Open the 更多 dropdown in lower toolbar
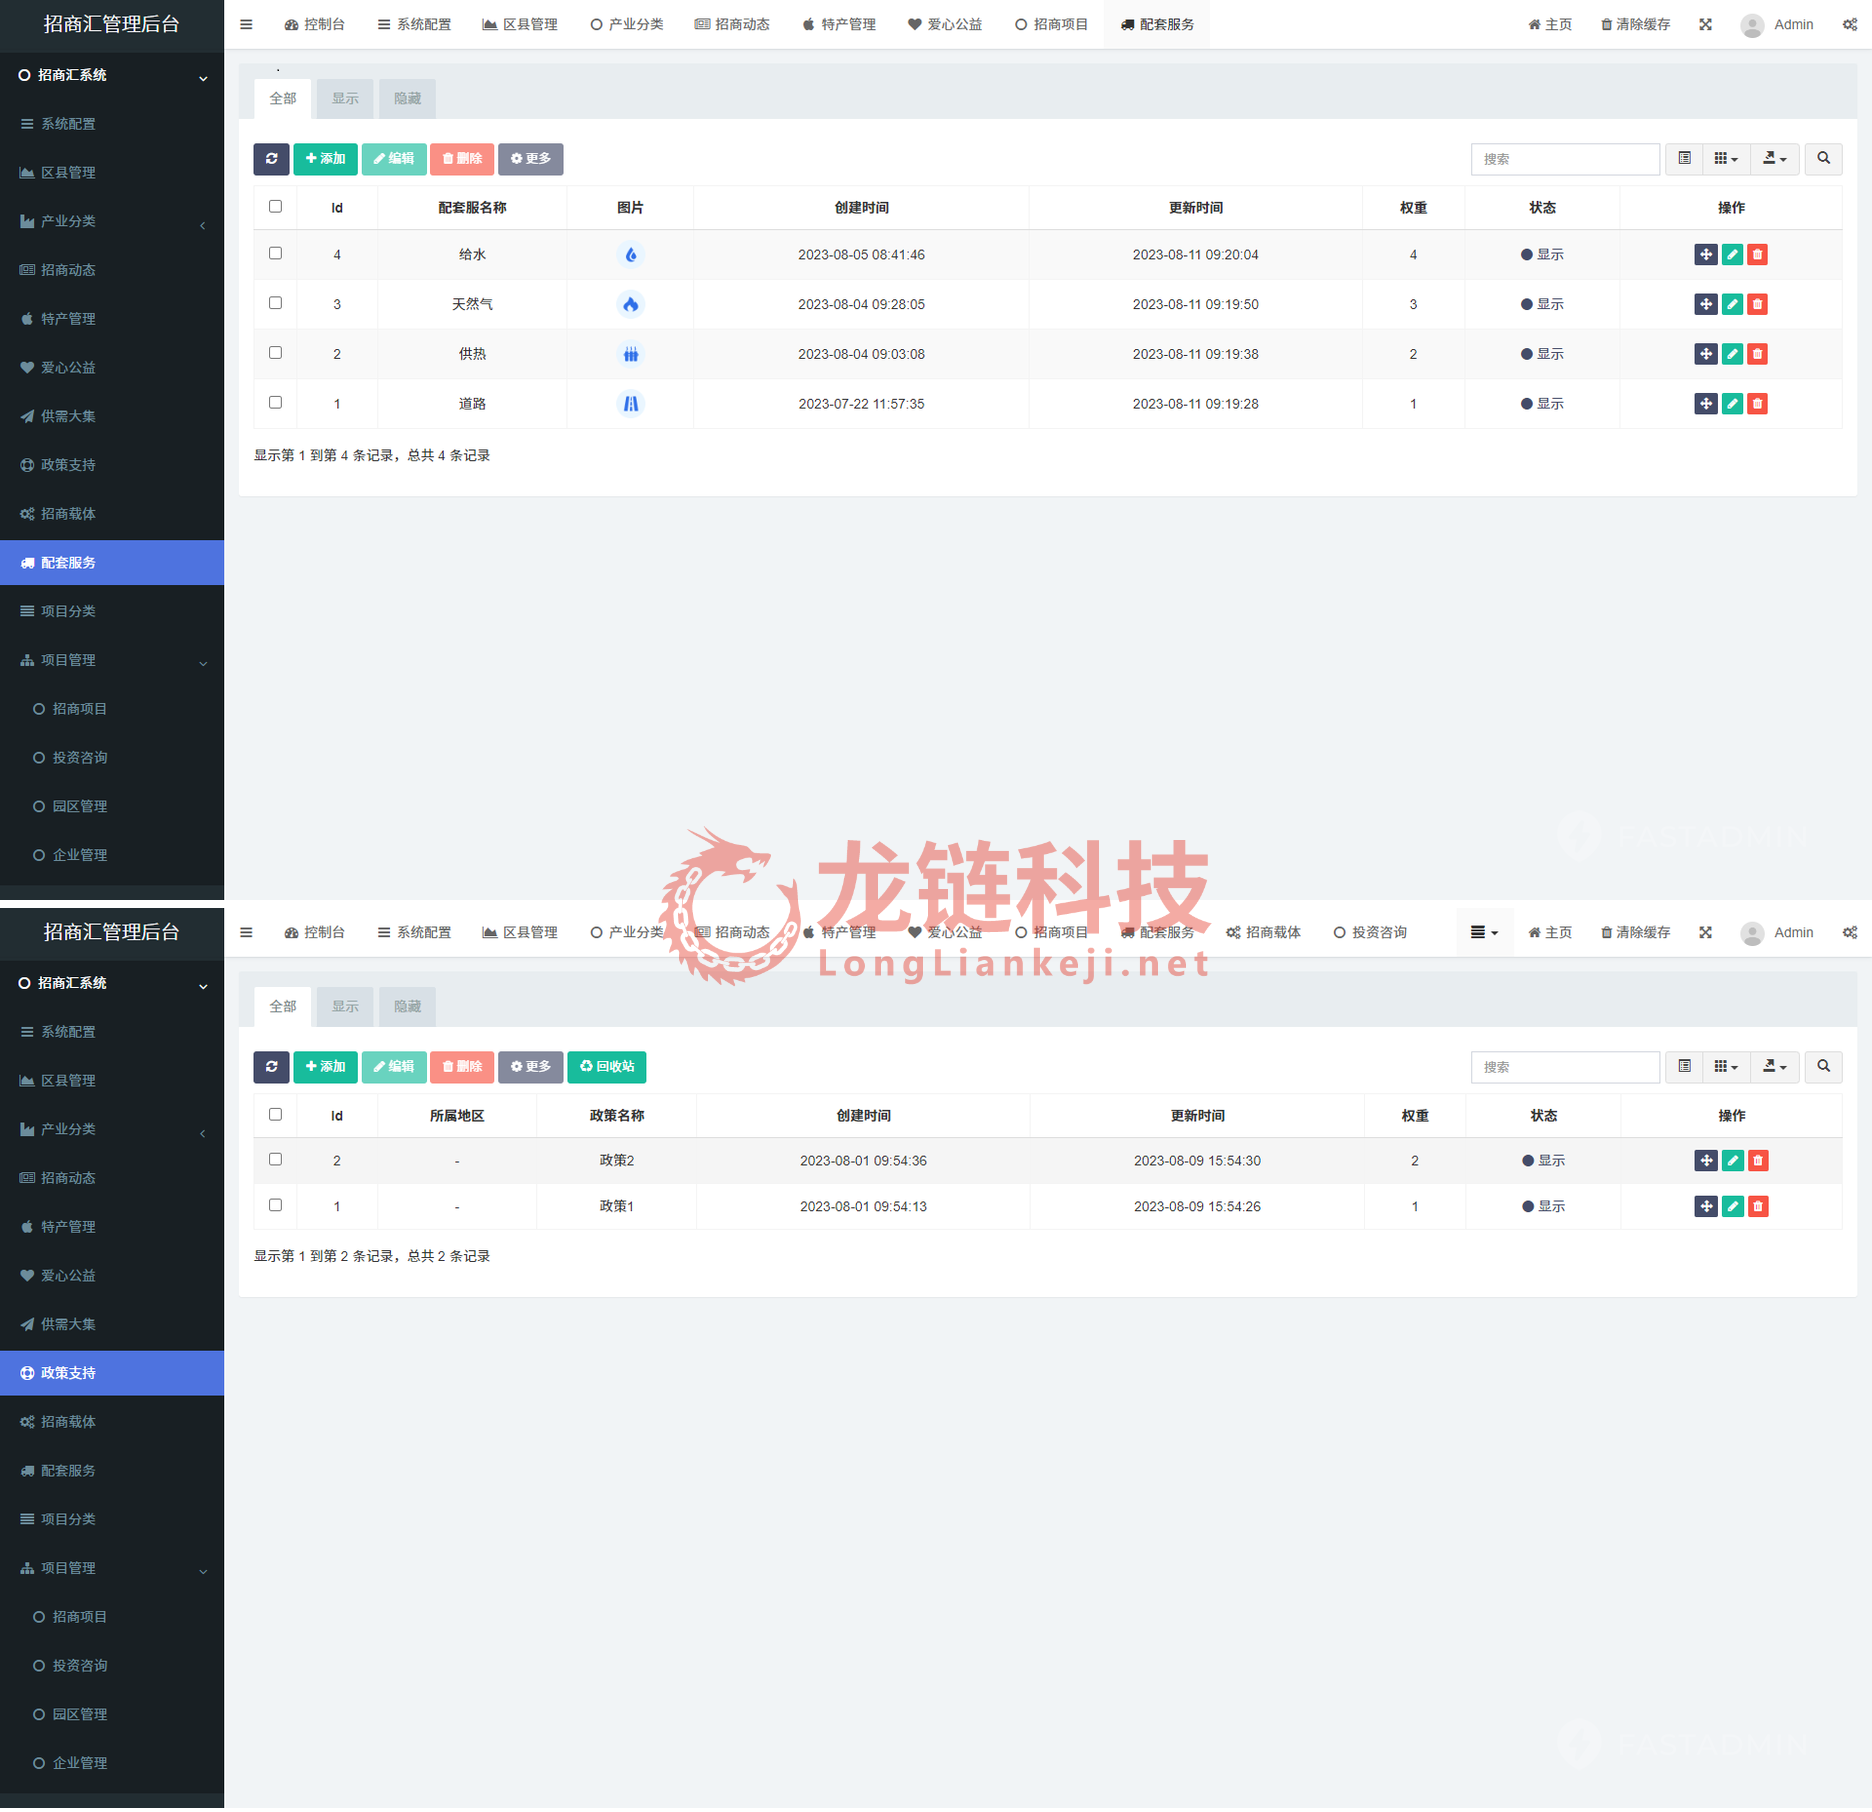 530,1066
